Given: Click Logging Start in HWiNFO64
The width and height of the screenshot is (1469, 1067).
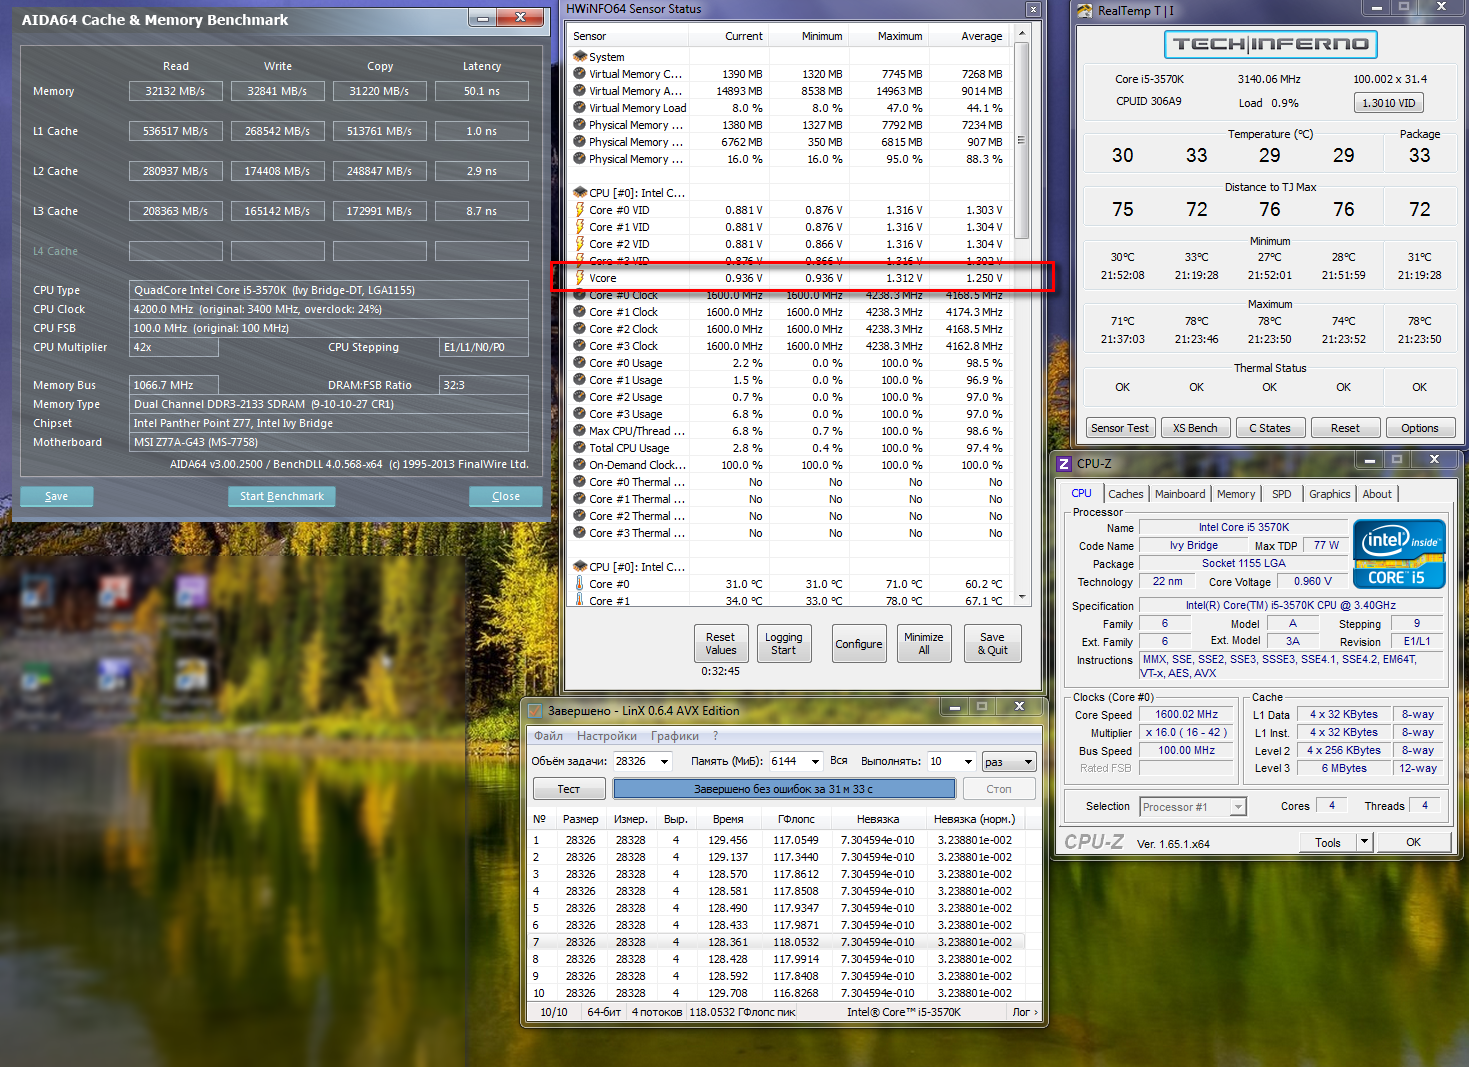Looking at the screenshot, I should coord(783,643).
